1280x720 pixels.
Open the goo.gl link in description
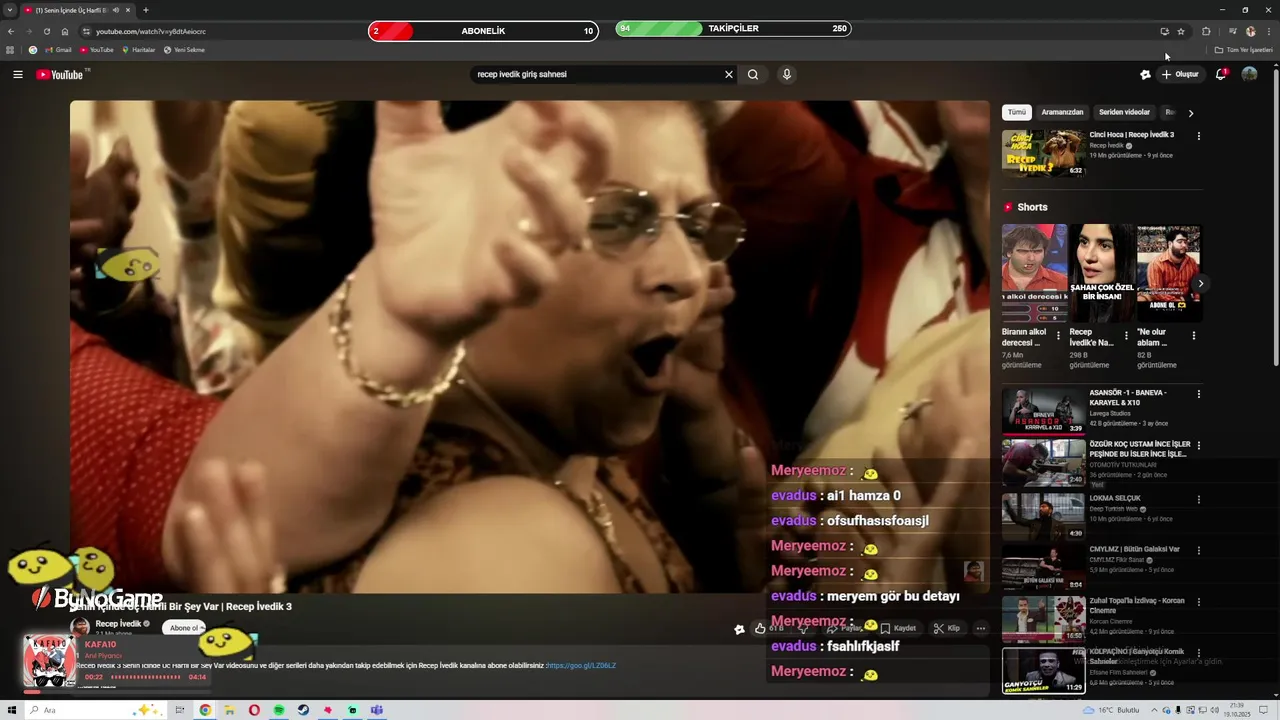(x=581, y=665)
